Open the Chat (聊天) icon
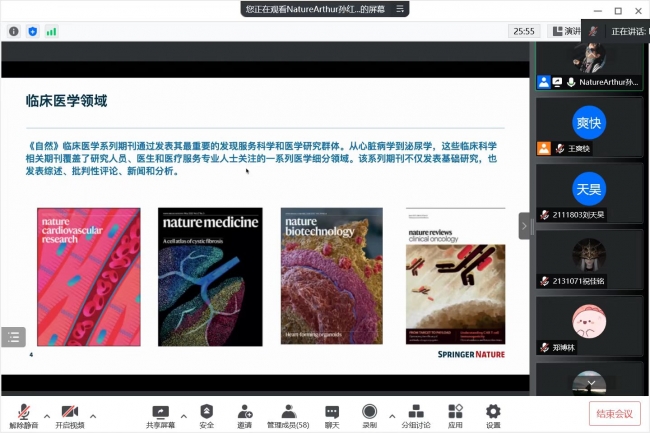Screen dimensions: 650x433 tap(332, 416)
